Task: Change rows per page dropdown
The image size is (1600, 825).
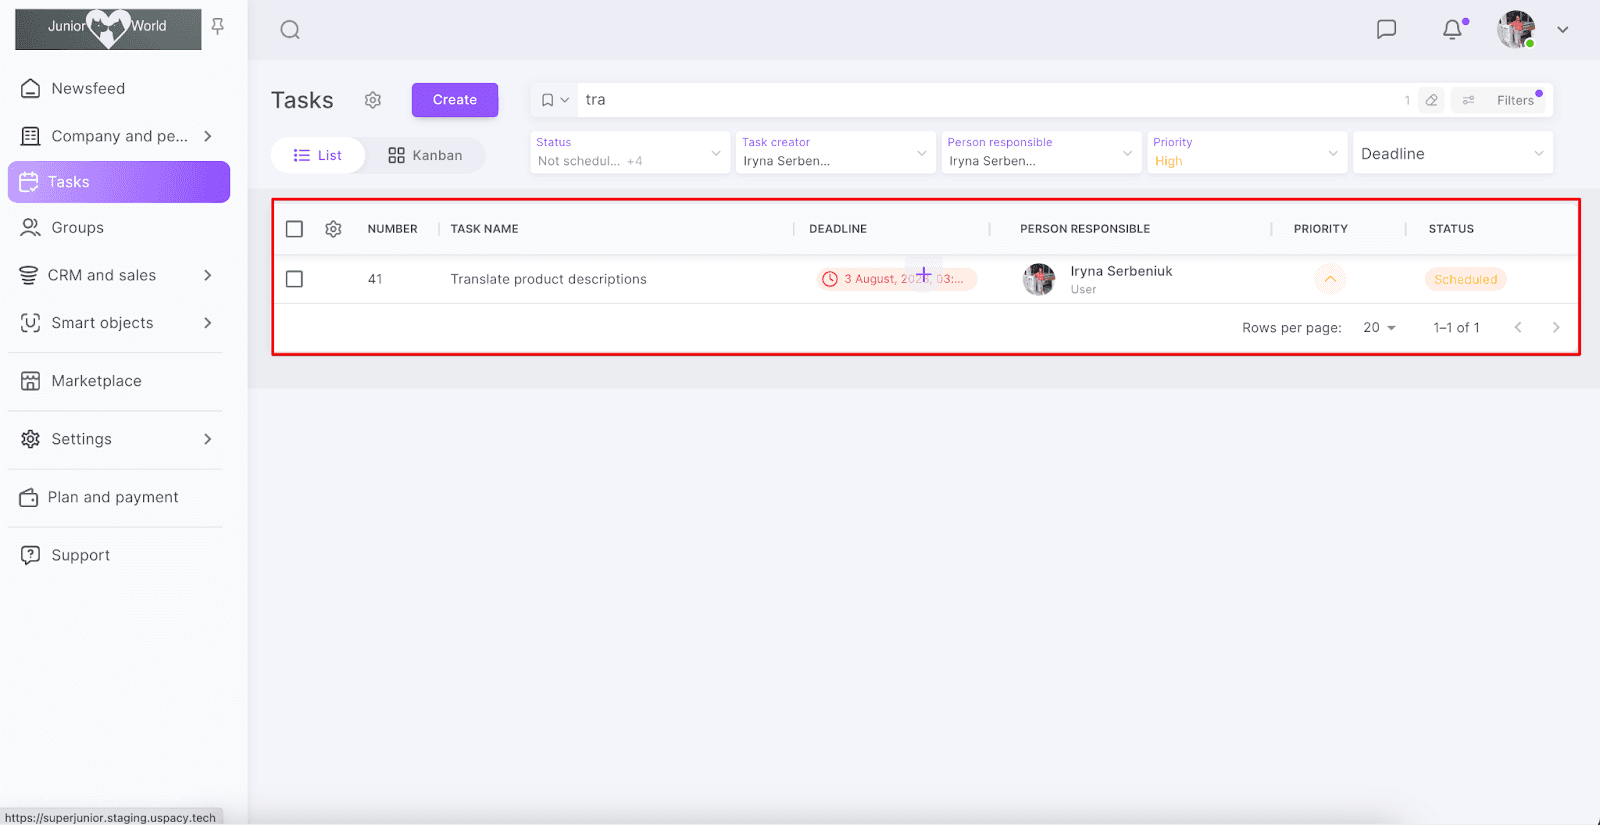Action: click(1379, 328)
